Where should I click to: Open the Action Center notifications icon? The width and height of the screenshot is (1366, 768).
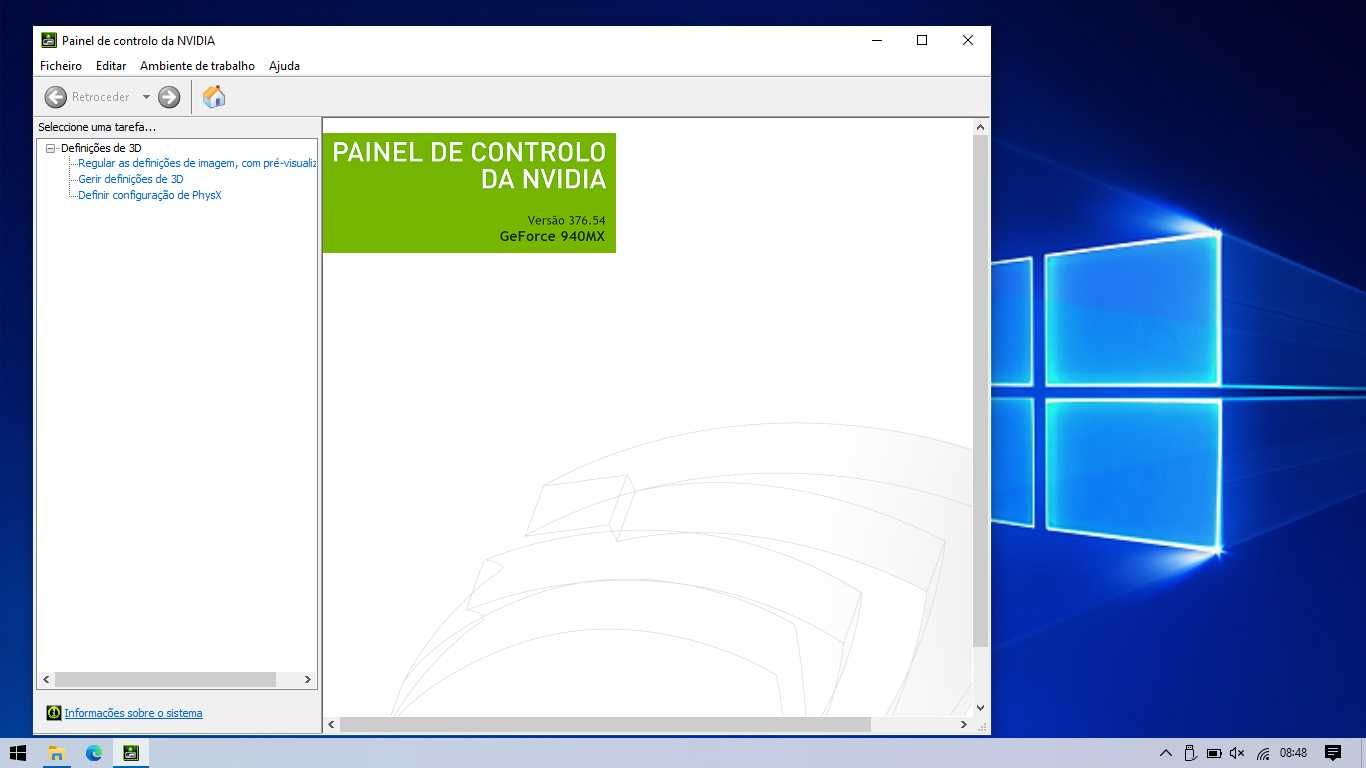[x=1333, y=753]
